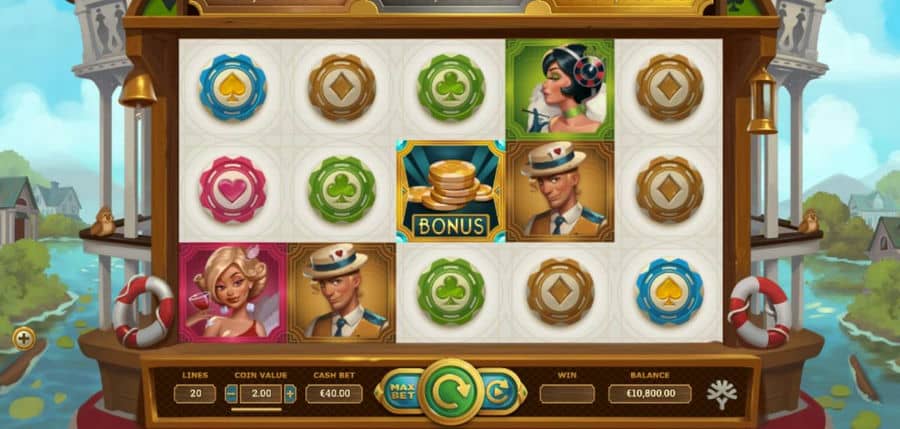The width and height of the screenshot is (900, 429).
Task: Click the brass bell on the left post
Action: [138, 89]
